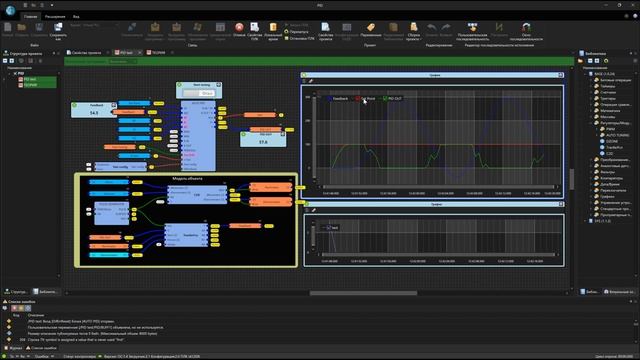Click the Save As ribbon icon
The image size is (640, 360).
58,27
